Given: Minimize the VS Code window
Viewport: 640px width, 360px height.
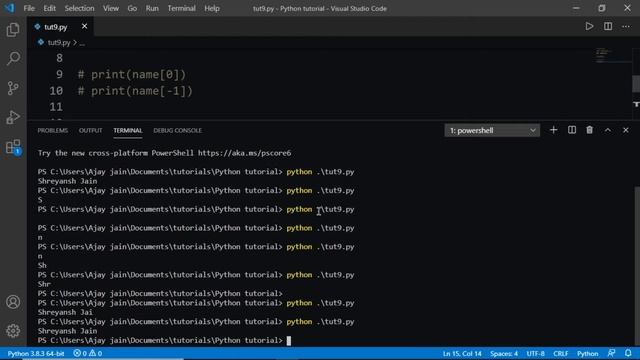Looking at the screenshot, I should pos(576,8).
